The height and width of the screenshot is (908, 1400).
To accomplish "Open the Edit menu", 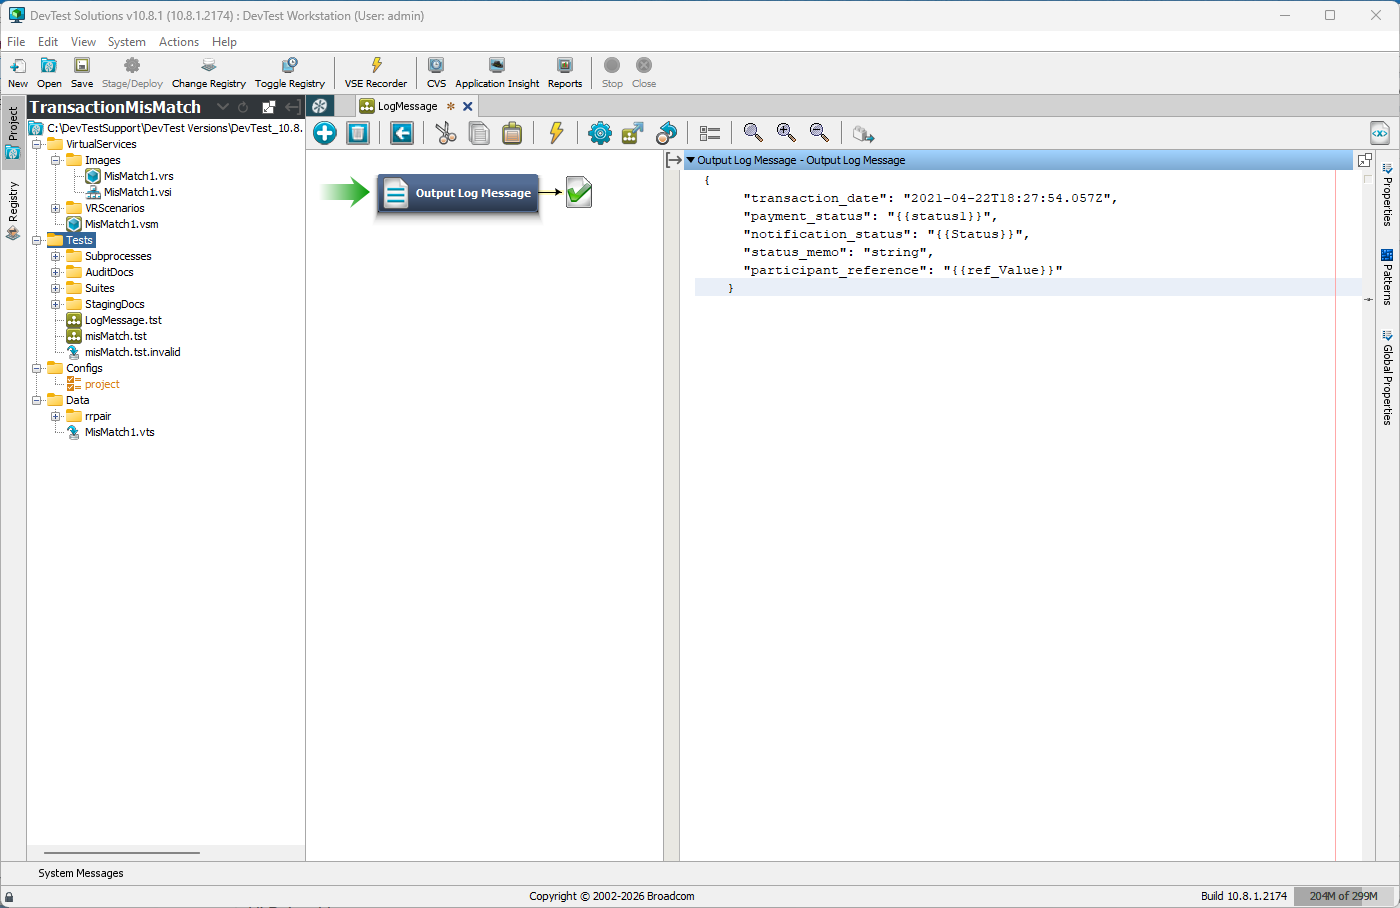I will coord(48,42).
